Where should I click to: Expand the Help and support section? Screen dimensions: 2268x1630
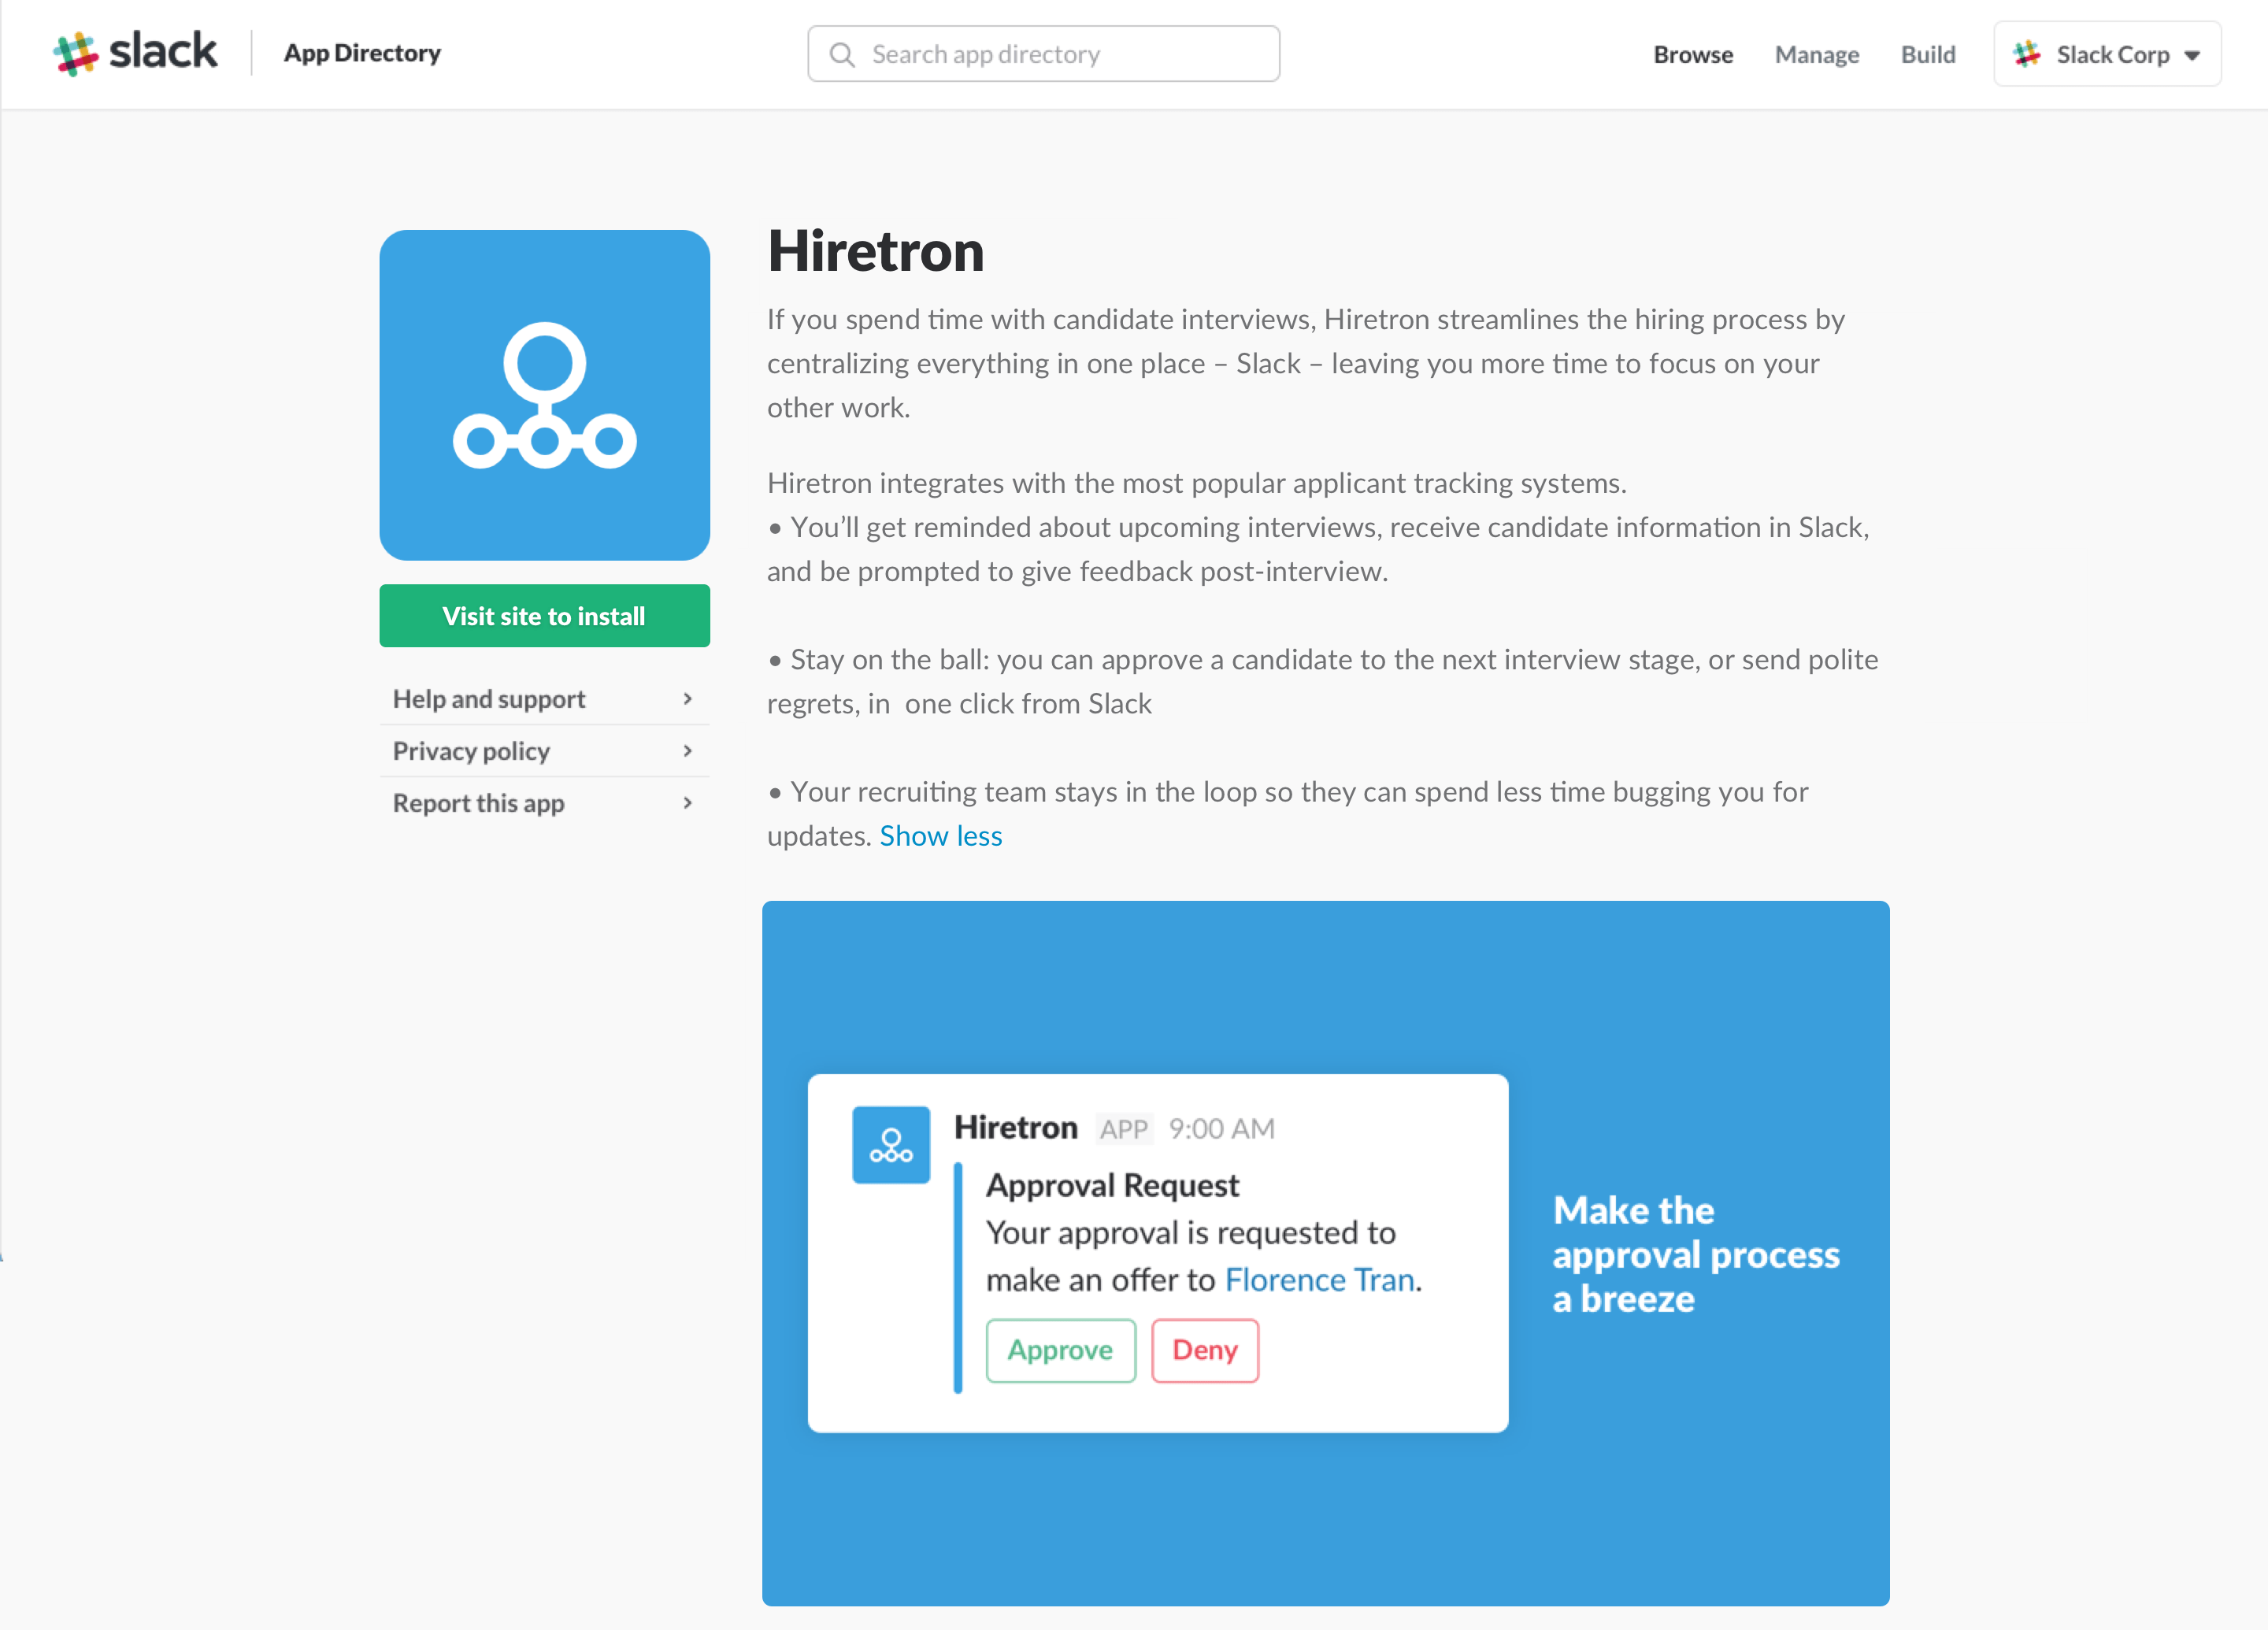(x=544, y=698)
